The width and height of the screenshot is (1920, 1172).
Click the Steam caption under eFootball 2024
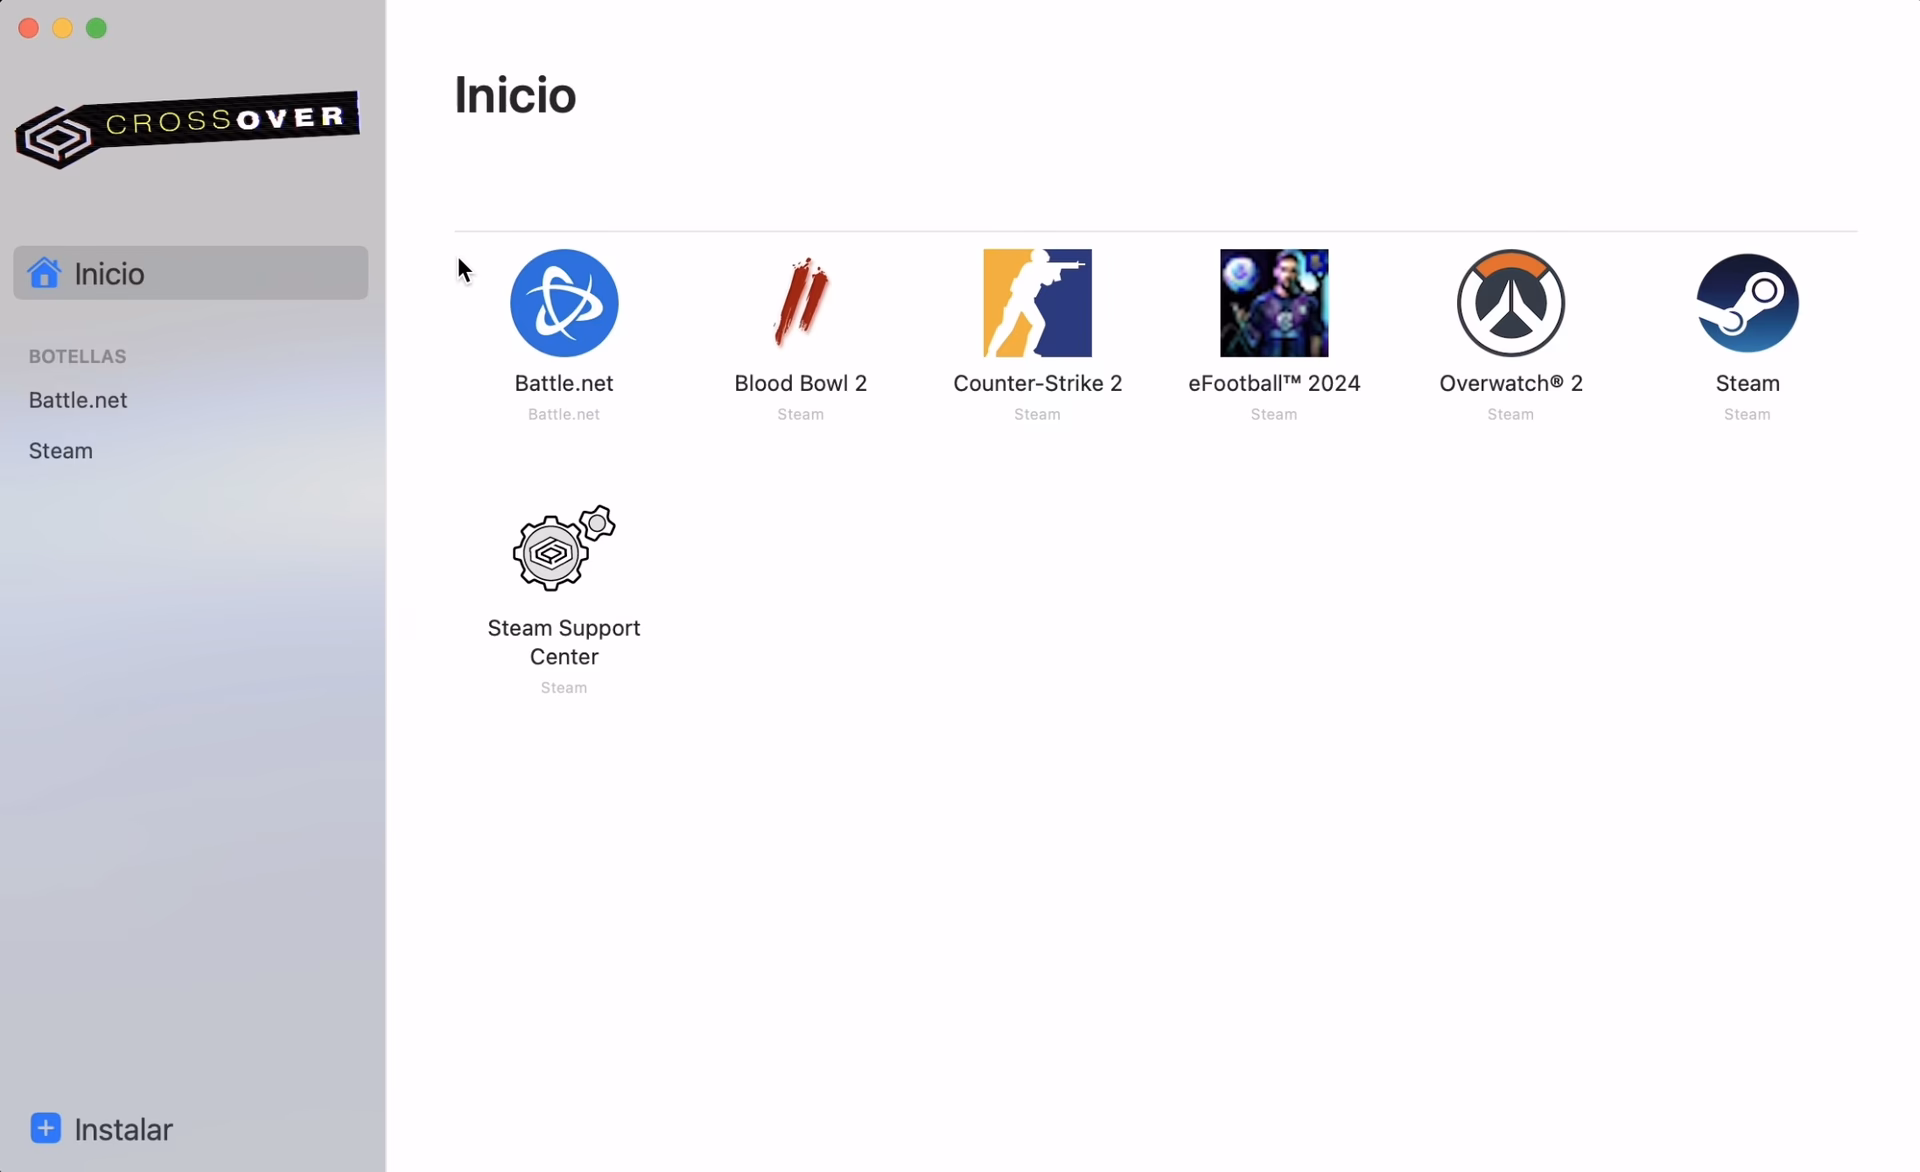[x=1274, y=414]
